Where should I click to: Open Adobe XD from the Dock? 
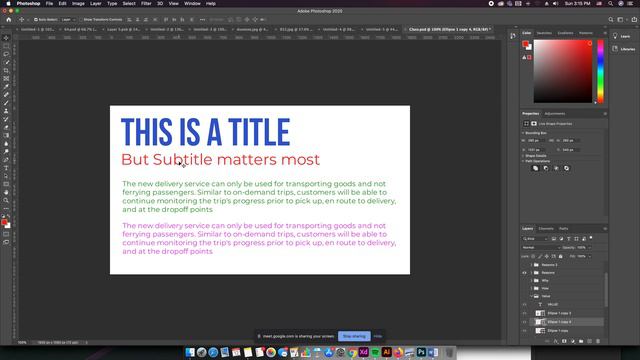tap(363, 352)
